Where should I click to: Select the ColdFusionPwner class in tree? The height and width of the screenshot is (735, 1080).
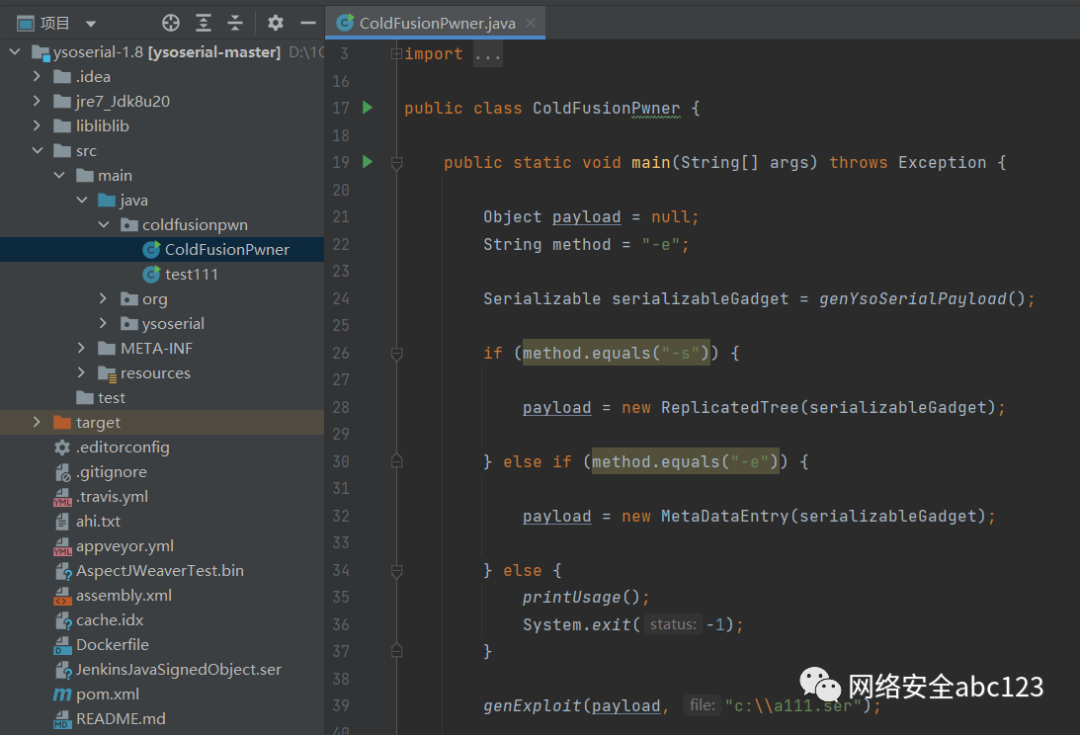tap(162, 249)
